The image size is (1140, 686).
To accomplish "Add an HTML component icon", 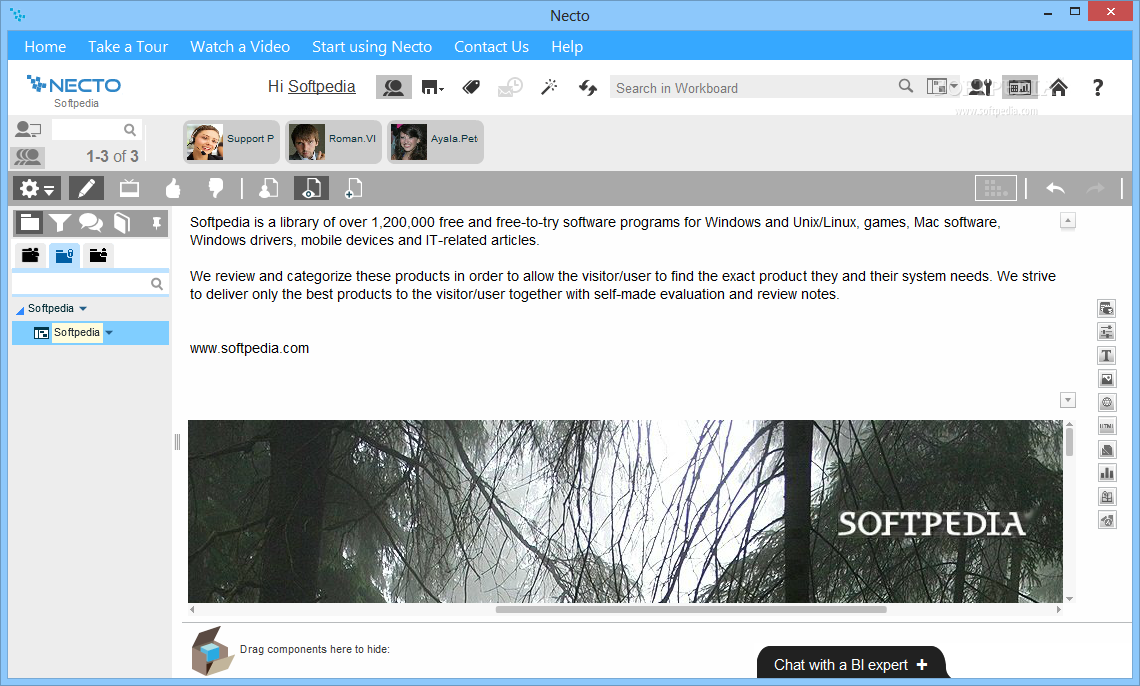I will coord(1107,426).
